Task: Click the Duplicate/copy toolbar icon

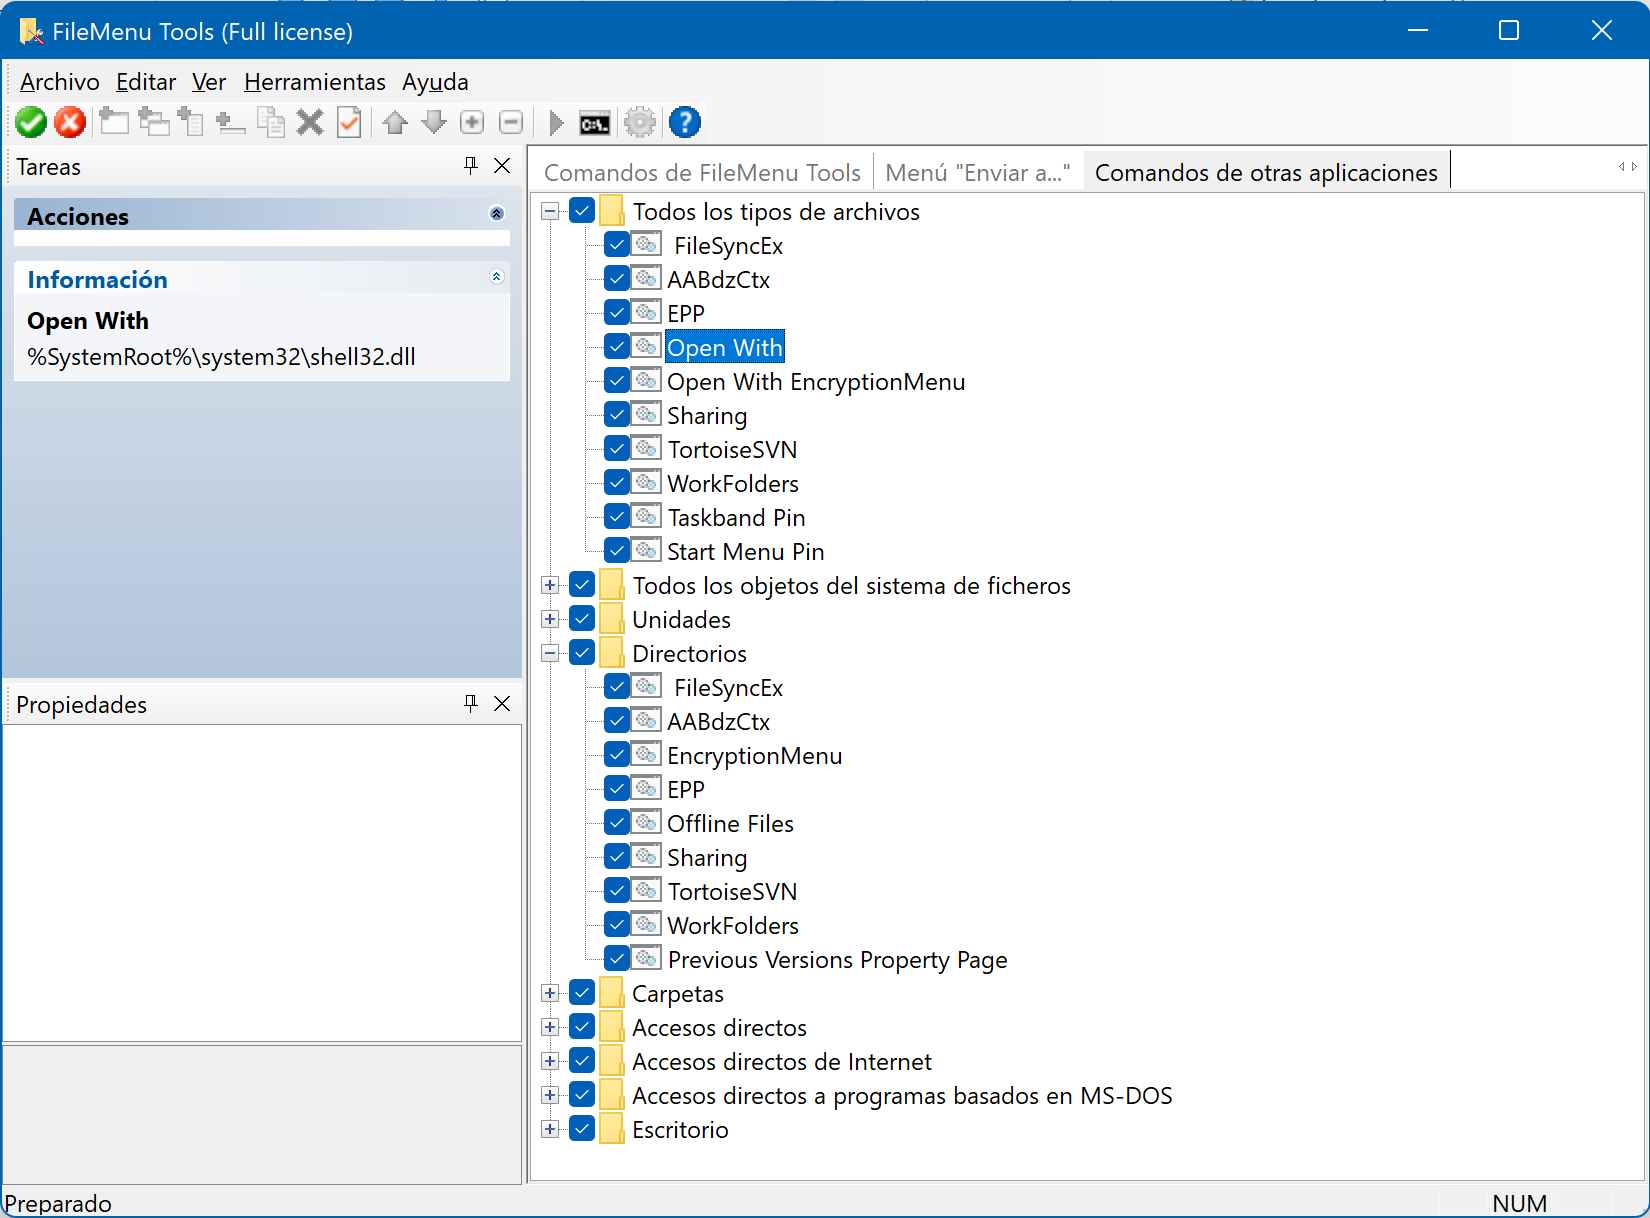Action: click(x=270, y=123)
